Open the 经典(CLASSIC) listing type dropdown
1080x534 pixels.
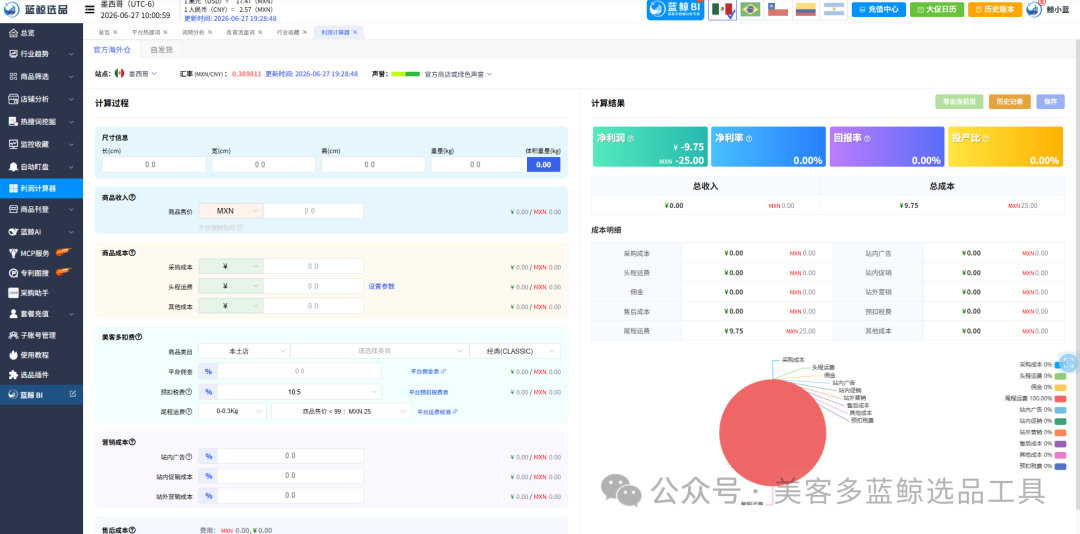pyautogui.click(x=515, y=351)
